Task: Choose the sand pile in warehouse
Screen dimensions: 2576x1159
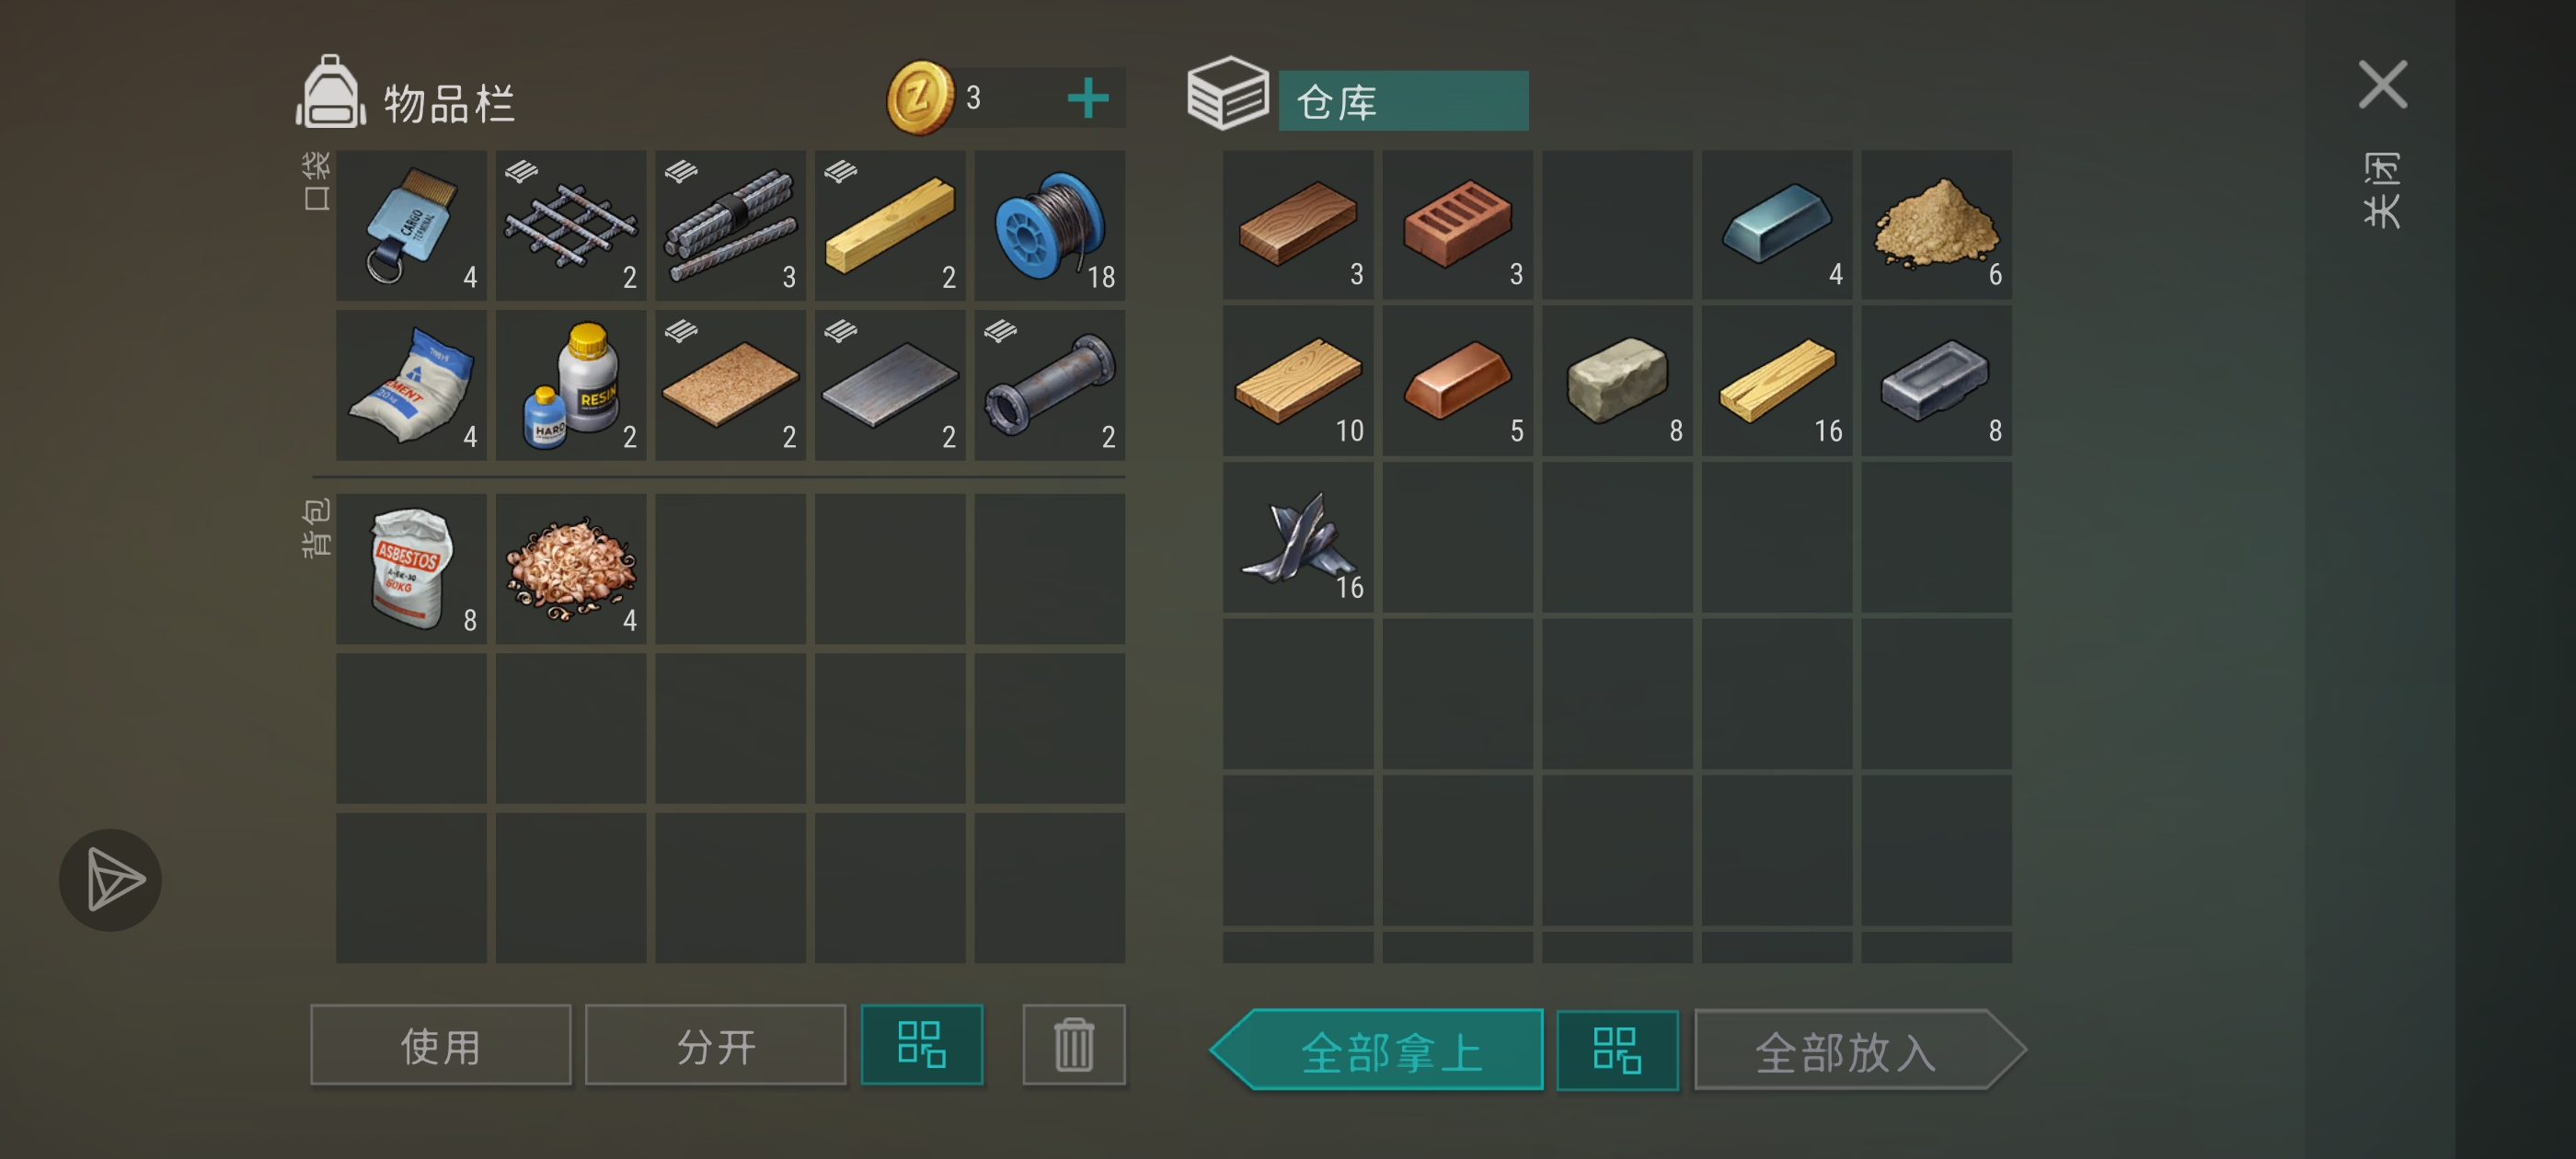Action: coord(1936,225)
